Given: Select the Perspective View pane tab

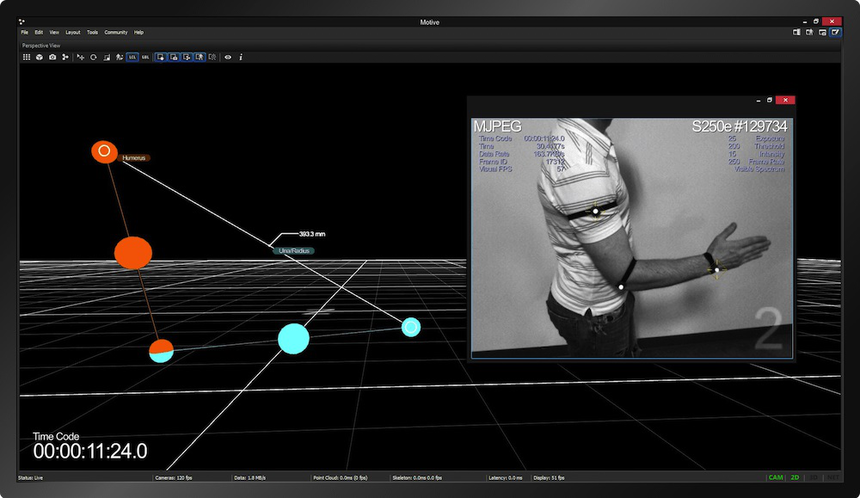Looking at the screenshot, I should click(x=41, y=46).
